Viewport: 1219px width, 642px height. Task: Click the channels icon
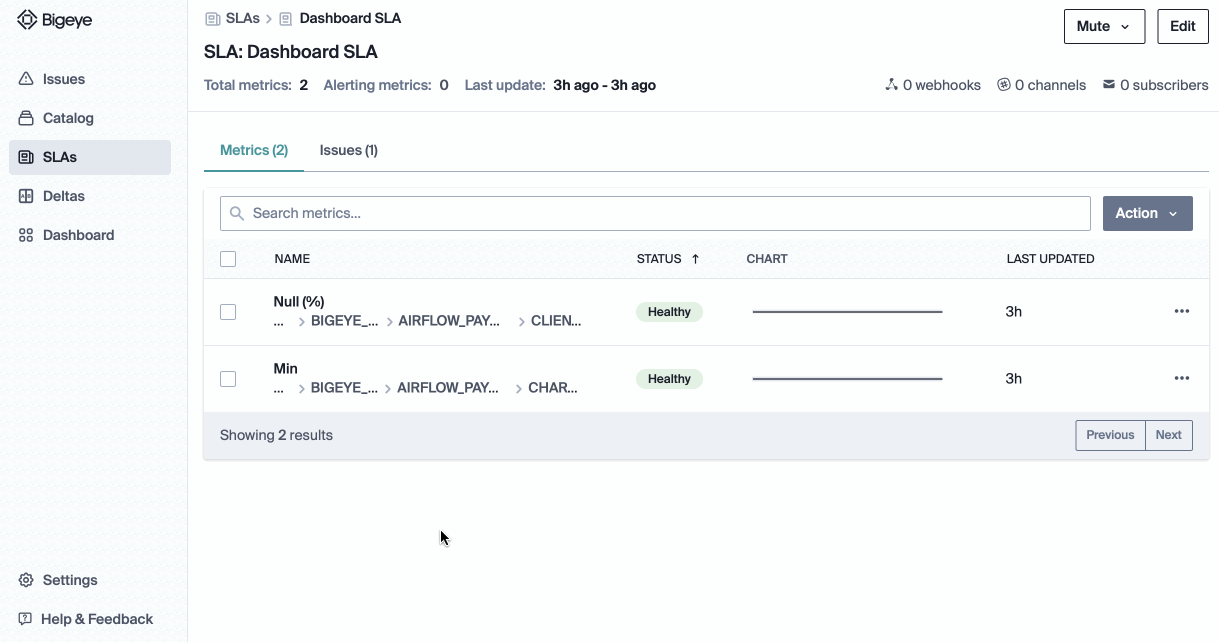coord(1004,85)
